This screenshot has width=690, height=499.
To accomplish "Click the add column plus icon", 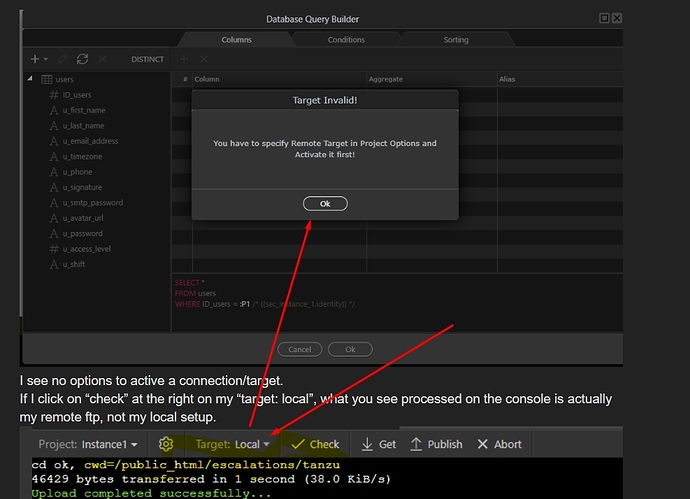I will [184, 59].
